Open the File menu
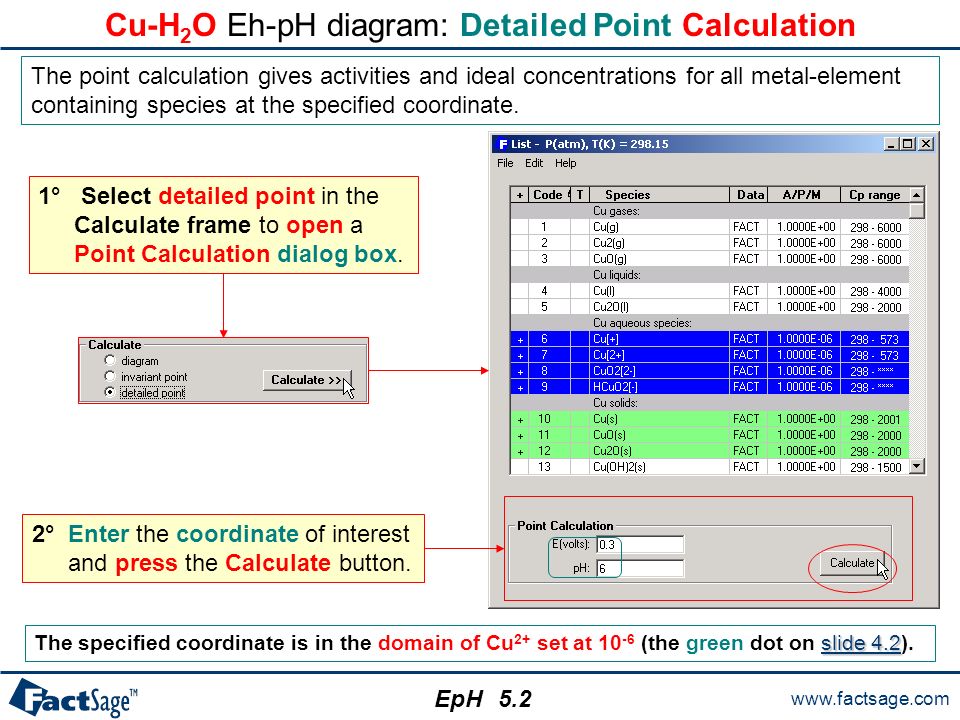The image size is (960, 720). [x=505, y=163]
